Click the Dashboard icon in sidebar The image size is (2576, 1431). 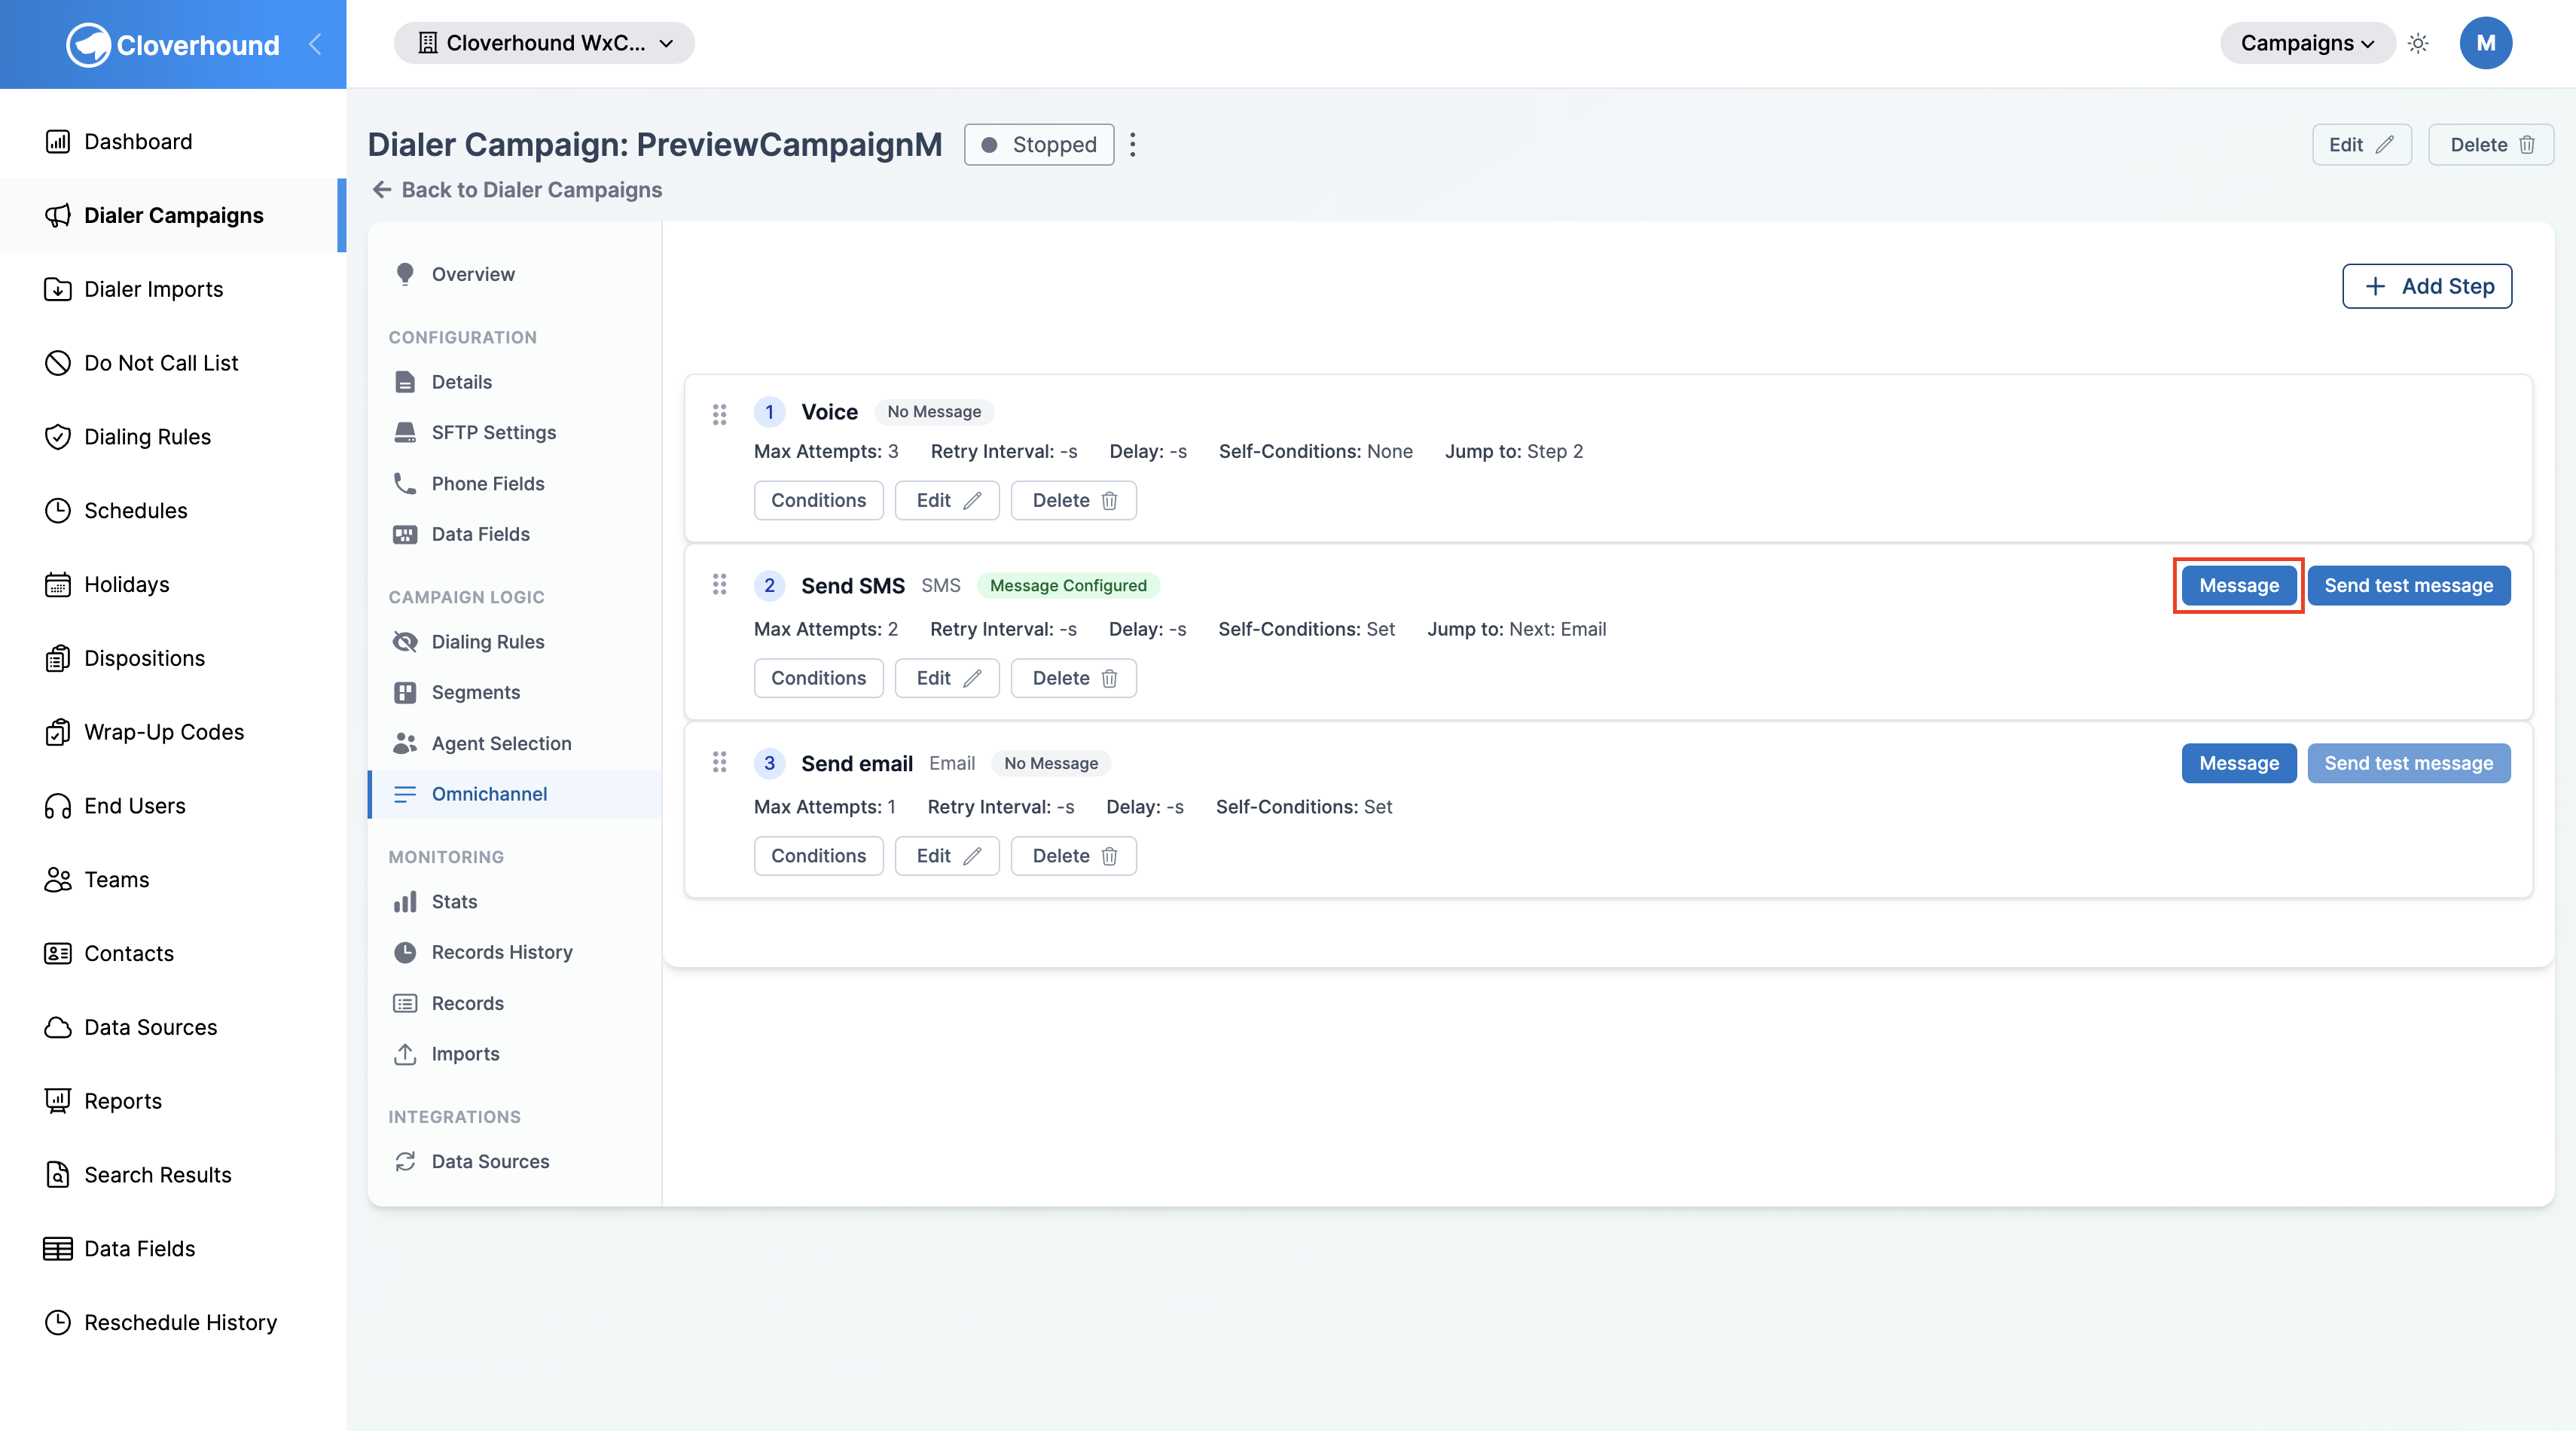click(x=58, y=142)
